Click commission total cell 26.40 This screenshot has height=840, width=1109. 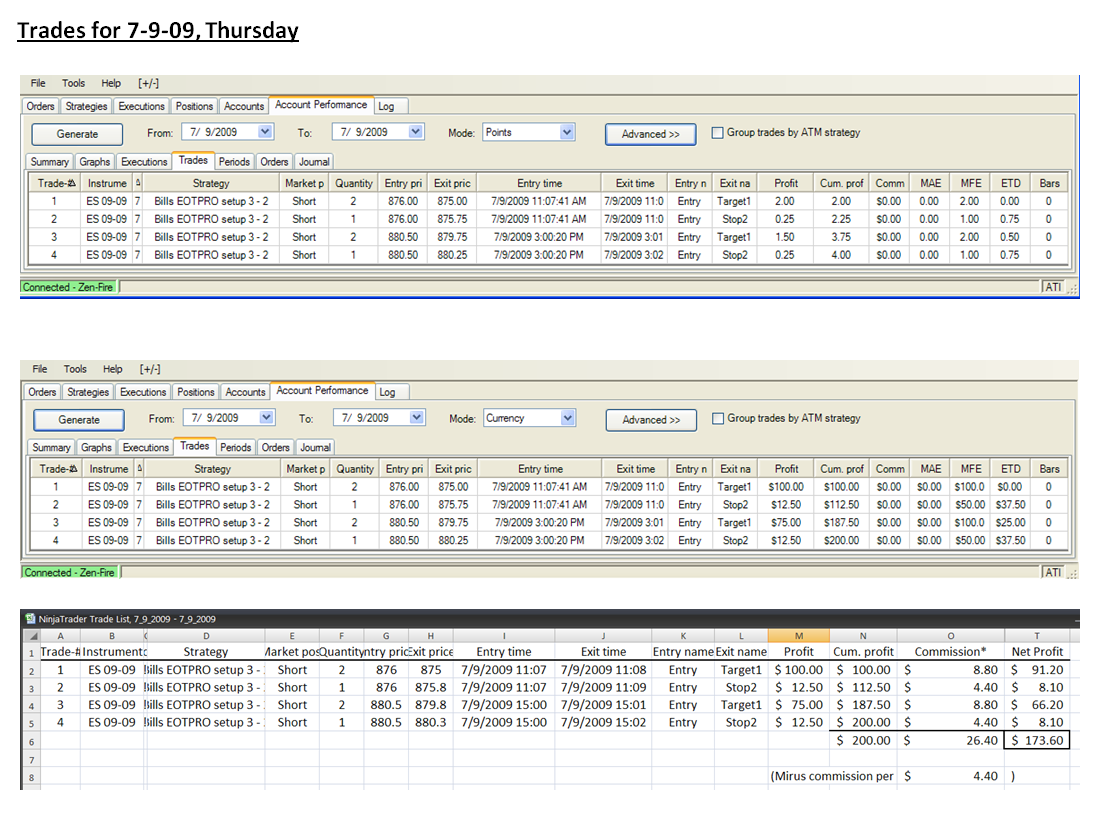(951, 740)
